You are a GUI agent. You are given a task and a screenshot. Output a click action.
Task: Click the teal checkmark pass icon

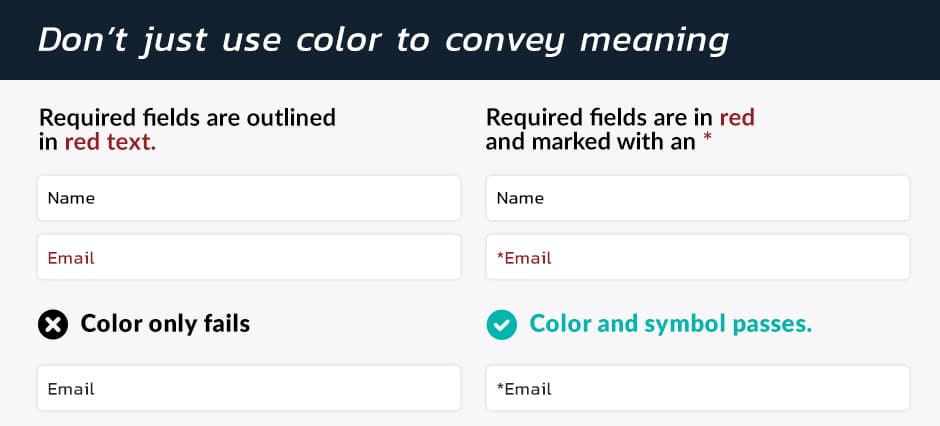(x=501, y=325)
